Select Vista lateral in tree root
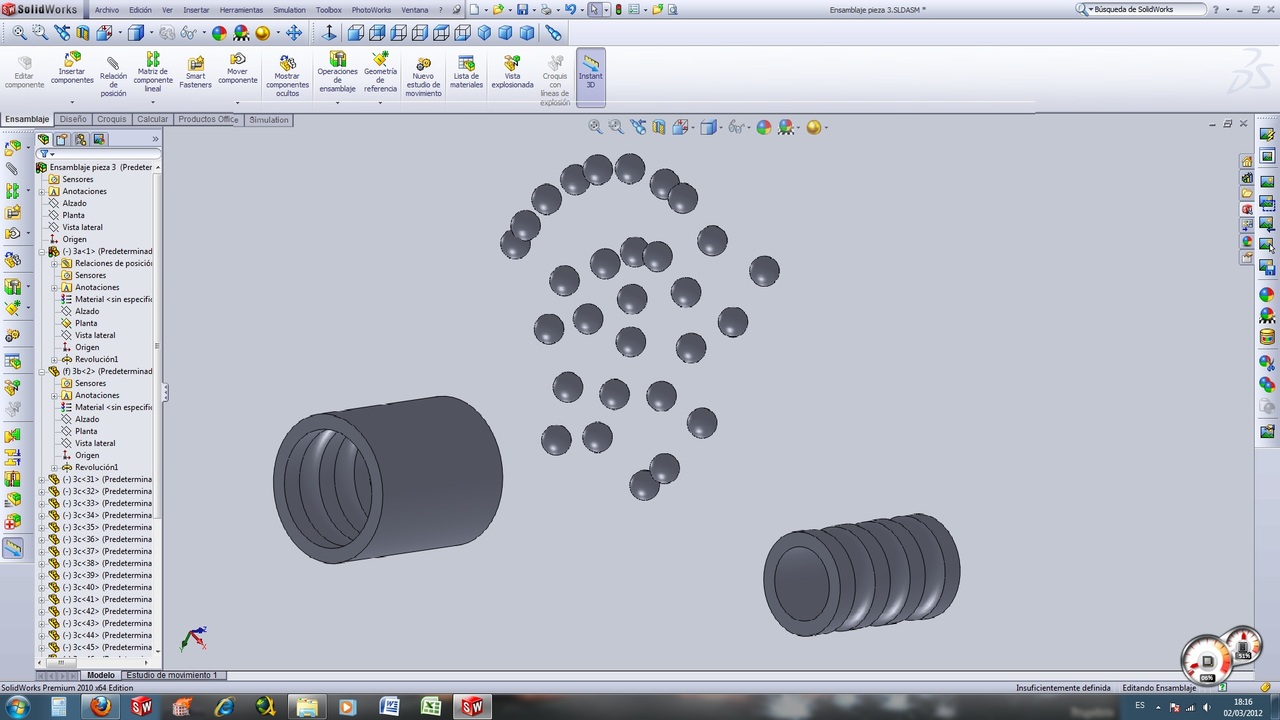 tap(82, 227)
